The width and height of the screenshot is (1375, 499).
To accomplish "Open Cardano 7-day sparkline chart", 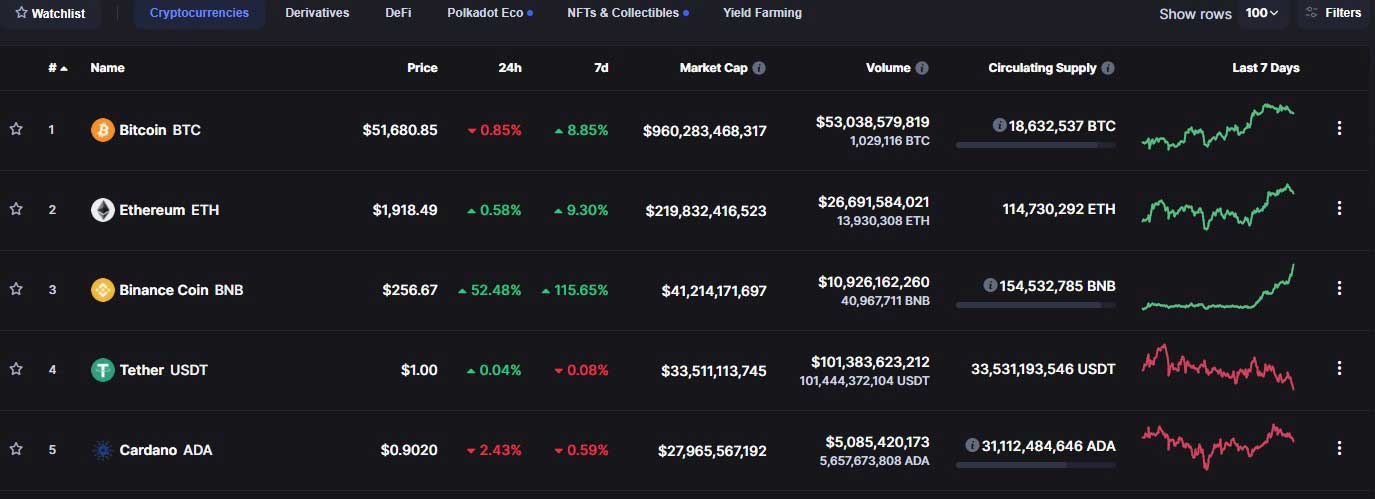I will click(1218, 447).
